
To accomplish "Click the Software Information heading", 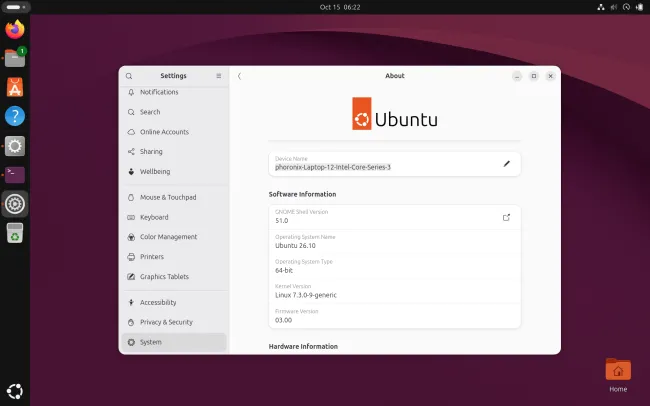I will click(x=302, y=194).
